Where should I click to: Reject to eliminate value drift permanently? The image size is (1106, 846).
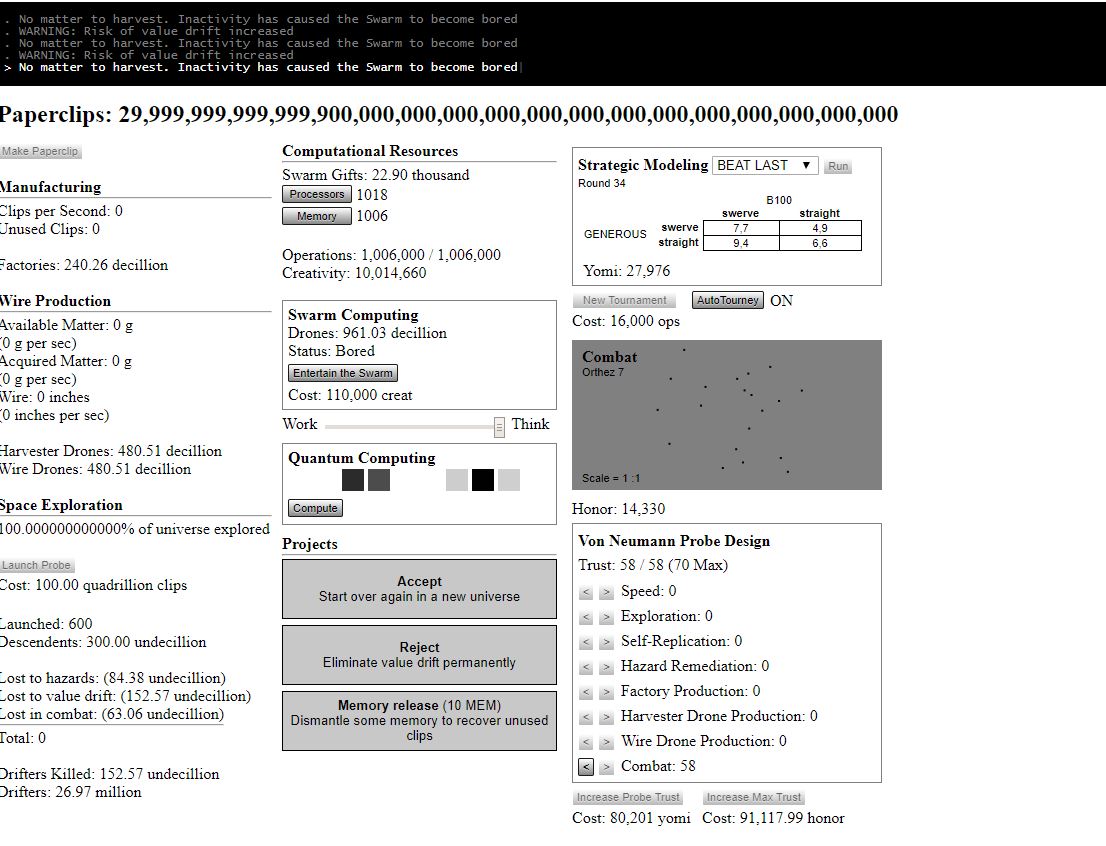pyautogui.click(x=419, y=655)
